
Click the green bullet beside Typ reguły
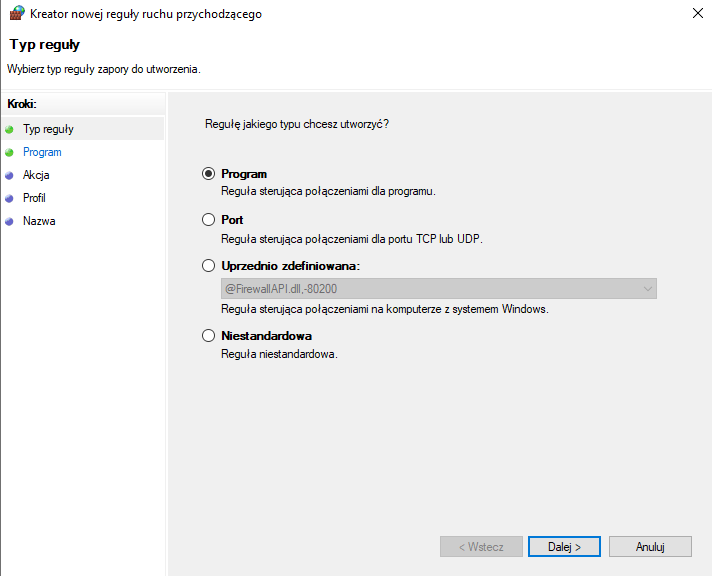click(x=10, y=129)
